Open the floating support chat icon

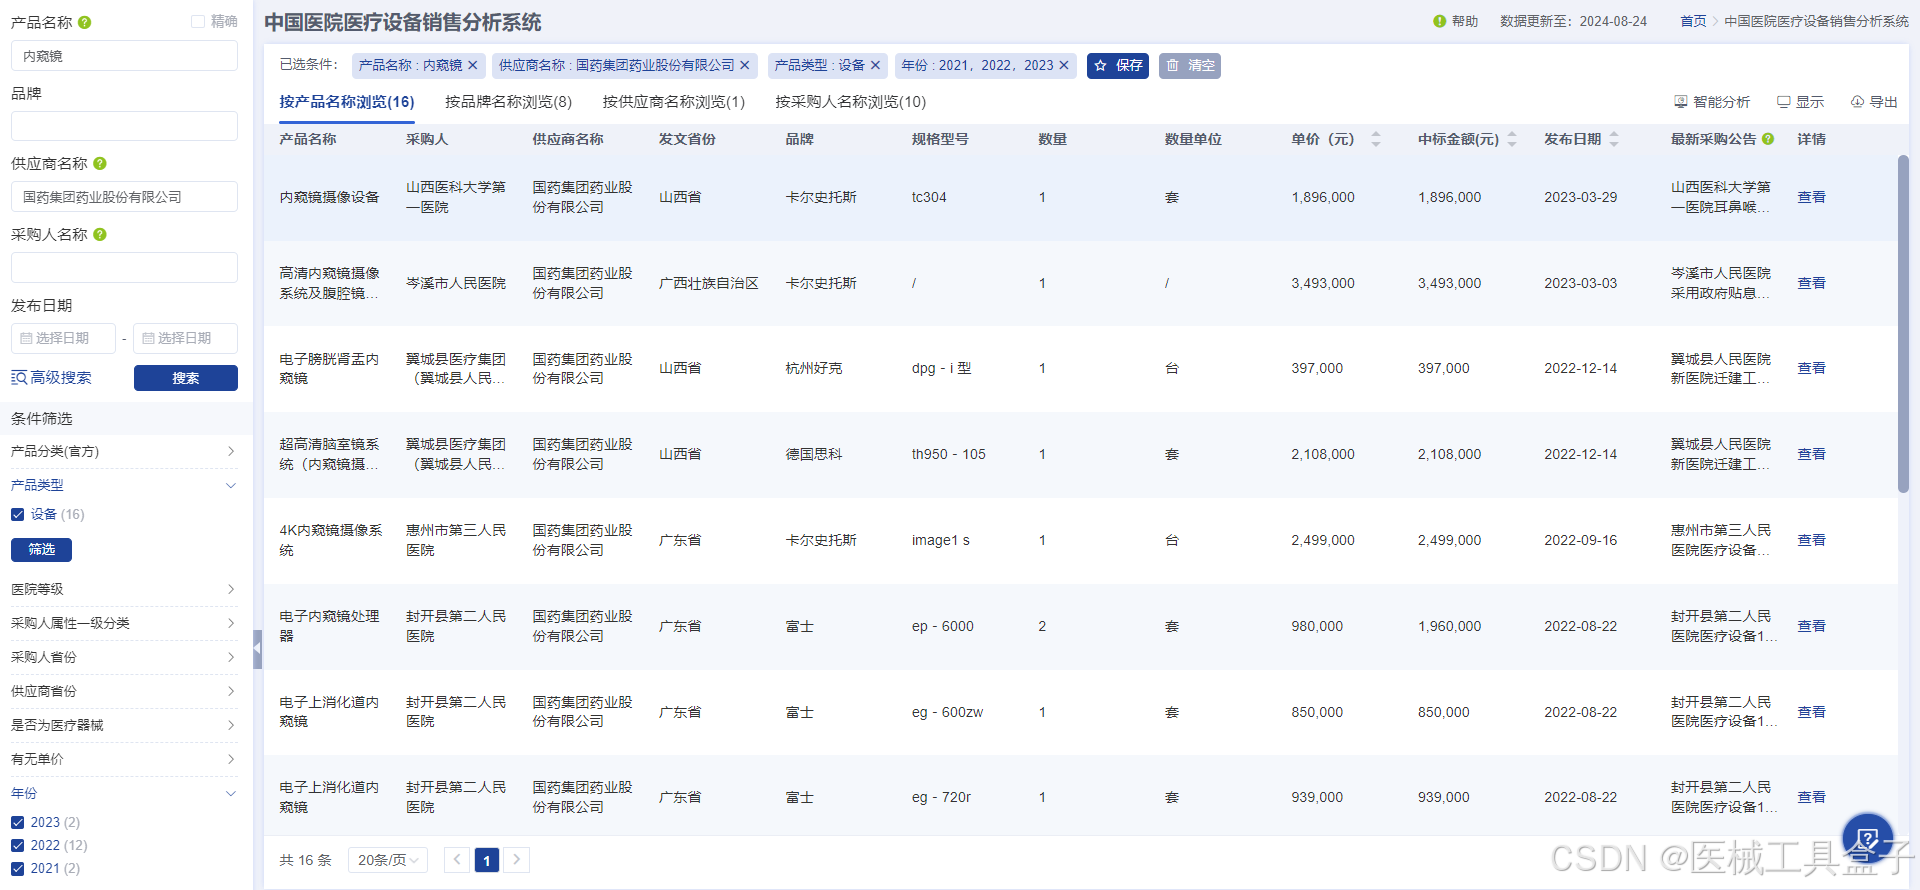(x=1867, y=838)
